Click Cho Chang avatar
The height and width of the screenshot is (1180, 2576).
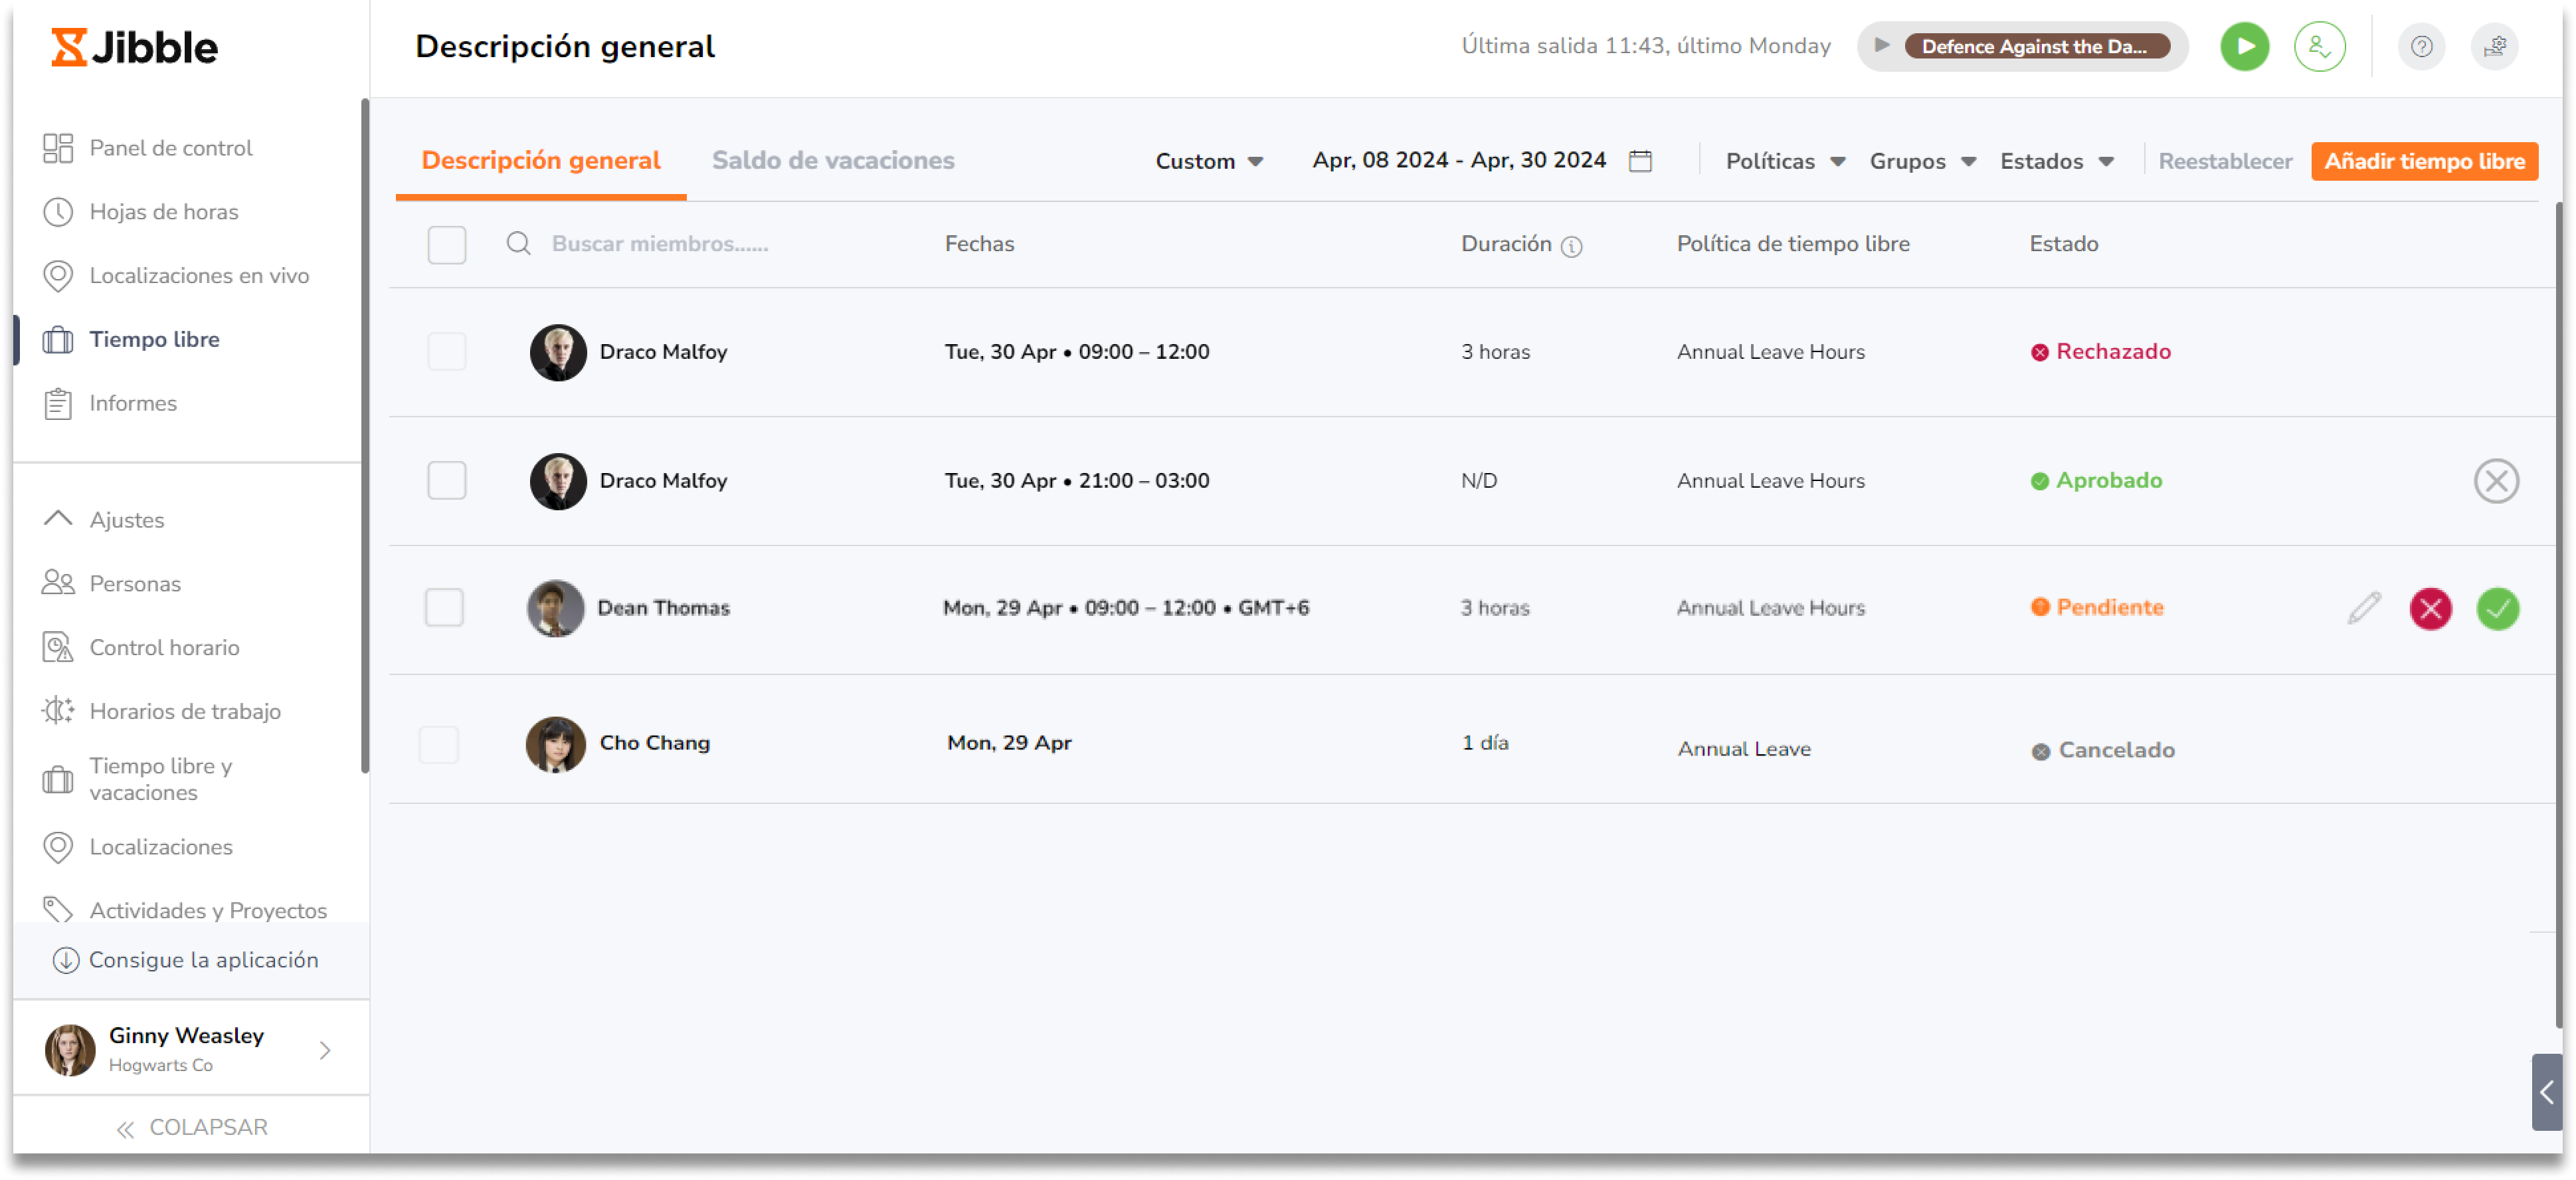point(555,744)
